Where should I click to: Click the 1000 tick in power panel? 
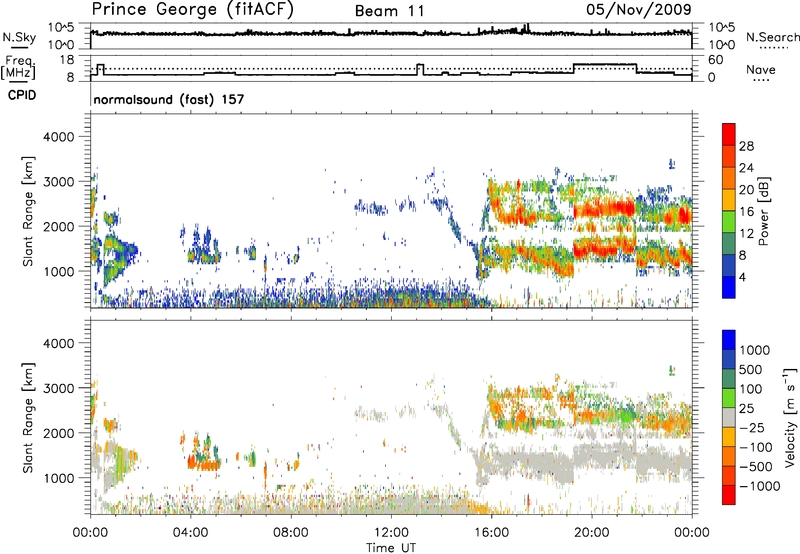click(x=58, y=271)
